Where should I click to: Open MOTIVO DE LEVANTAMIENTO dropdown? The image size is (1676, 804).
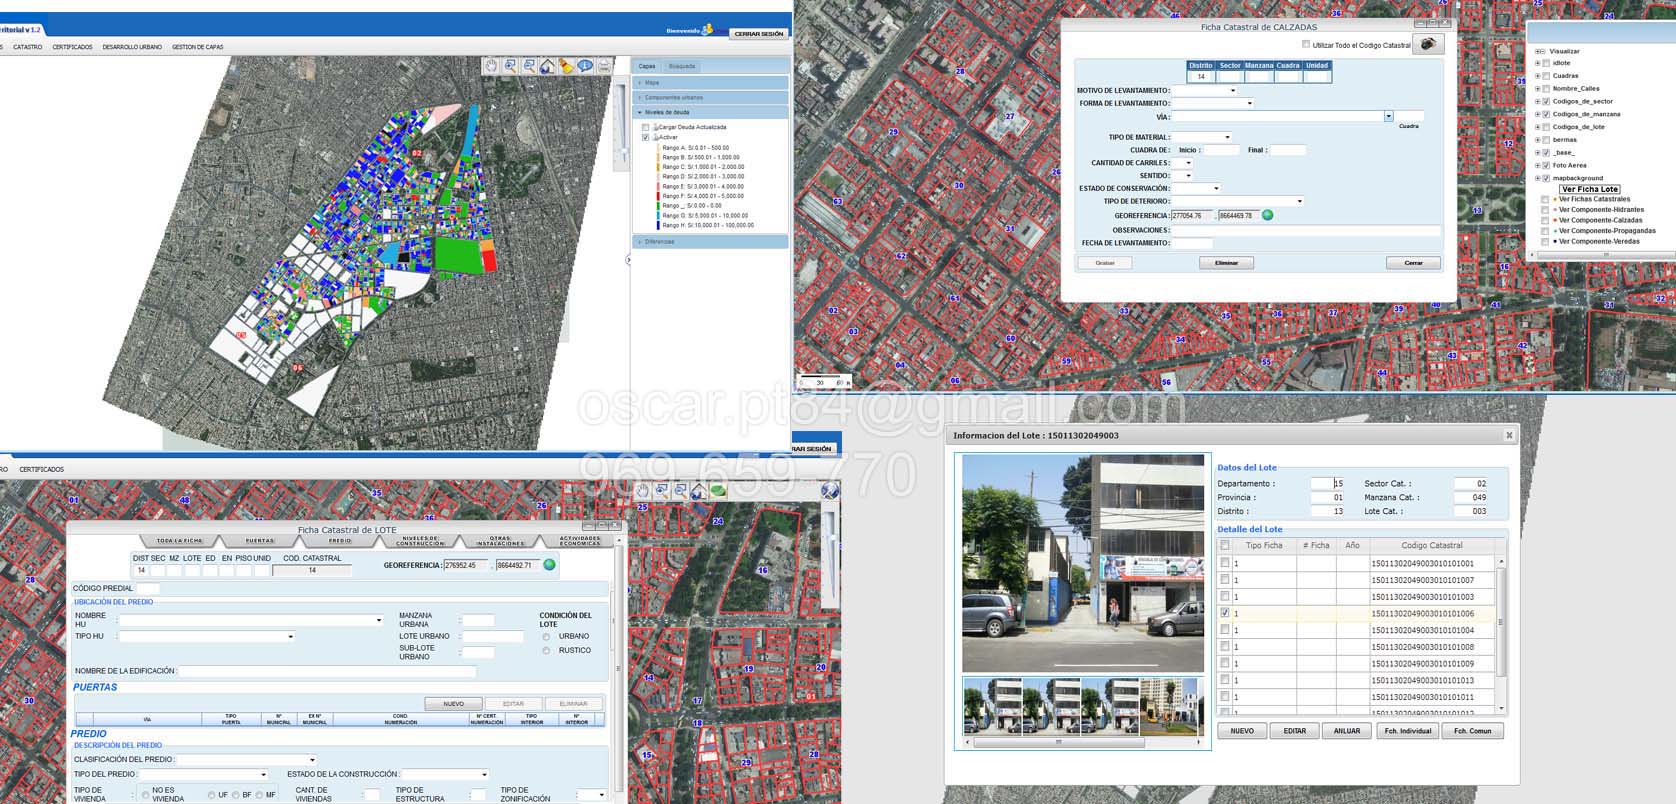coord(1233,90)
